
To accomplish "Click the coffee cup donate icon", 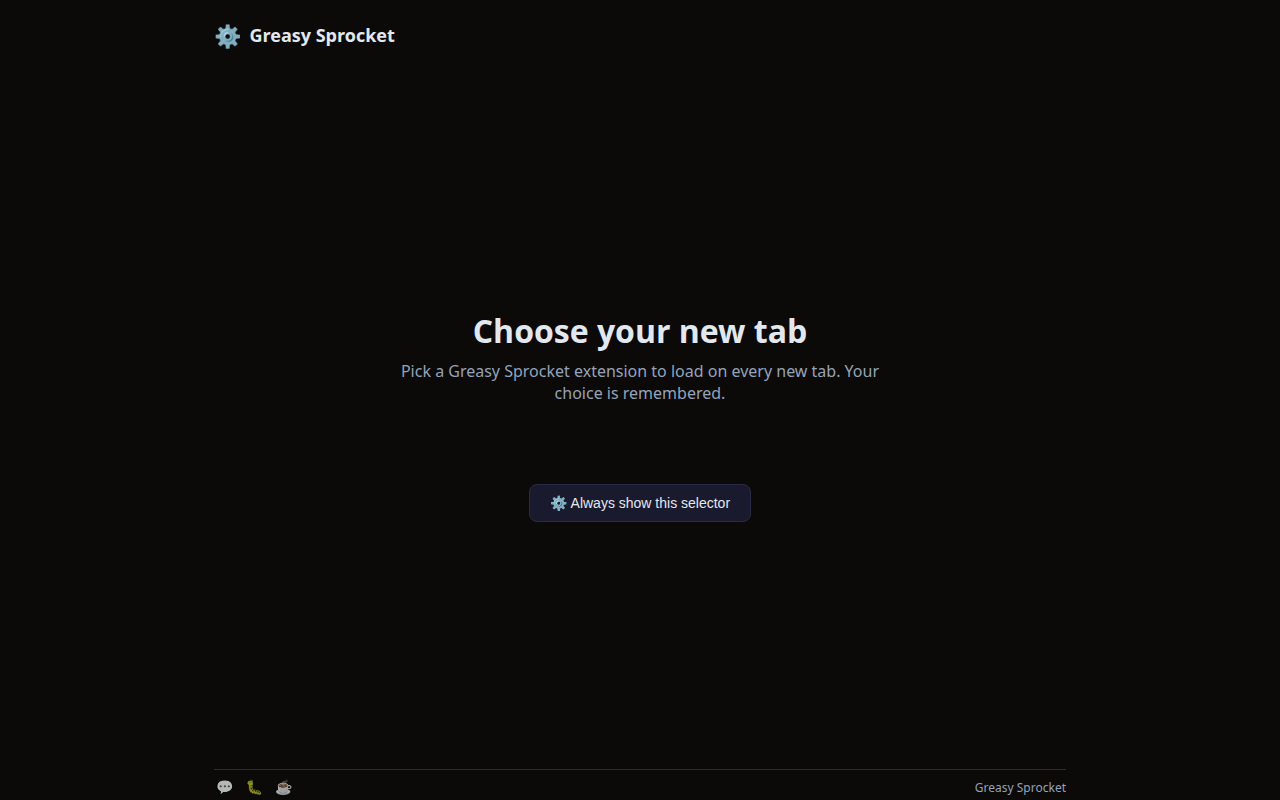I will (284, 787).
